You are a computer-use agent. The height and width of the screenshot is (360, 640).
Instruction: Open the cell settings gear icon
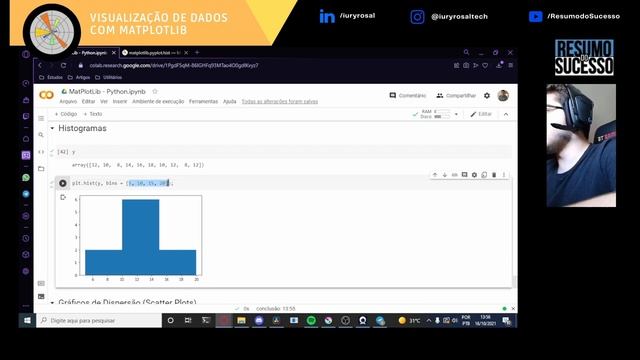[474, 175]
